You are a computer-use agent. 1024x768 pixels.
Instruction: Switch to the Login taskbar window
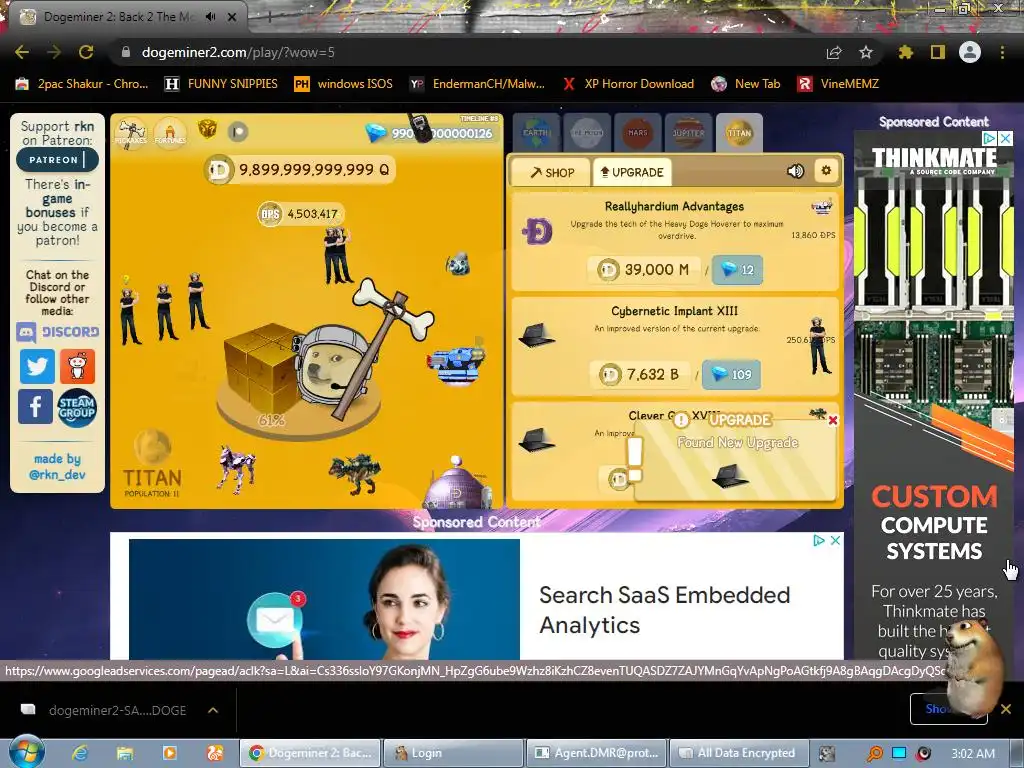[453, 753]
